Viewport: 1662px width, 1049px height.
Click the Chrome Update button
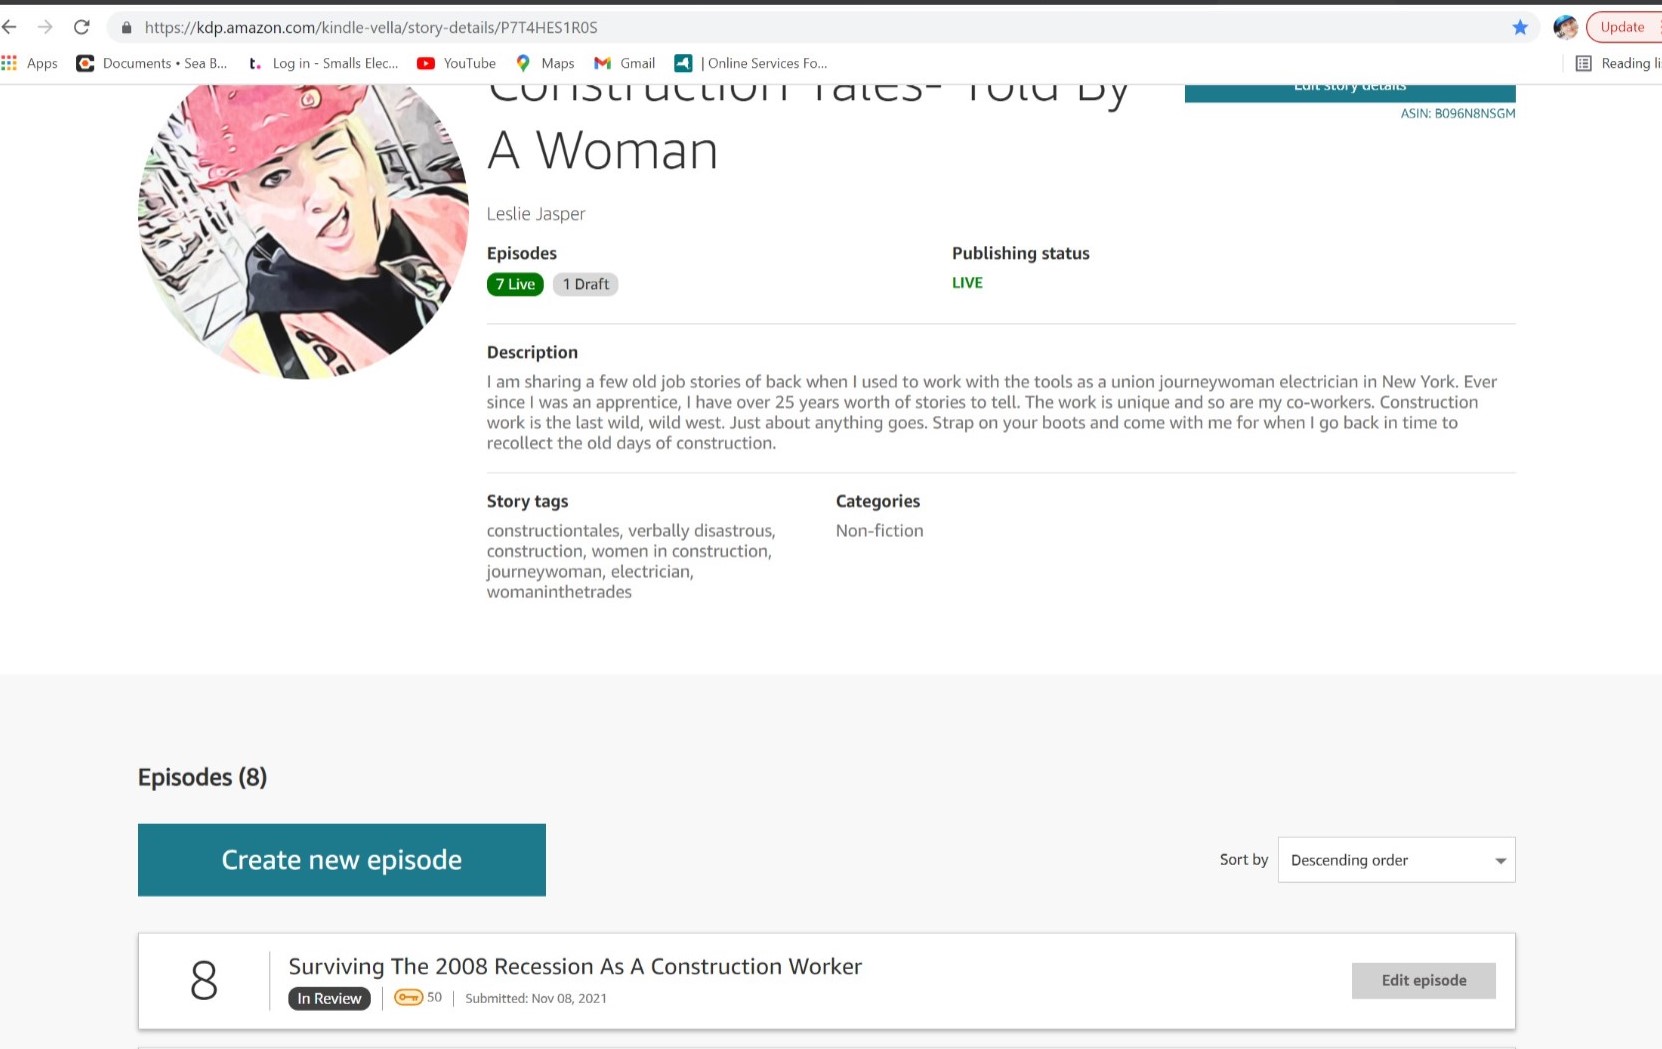[x=1621, y=27]
